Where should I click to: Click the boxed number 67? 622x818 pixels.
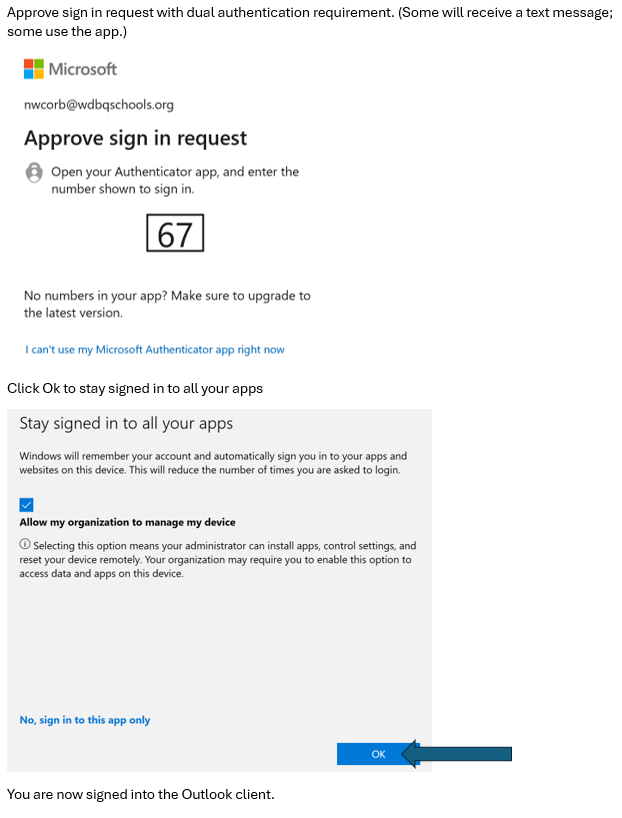175,234
